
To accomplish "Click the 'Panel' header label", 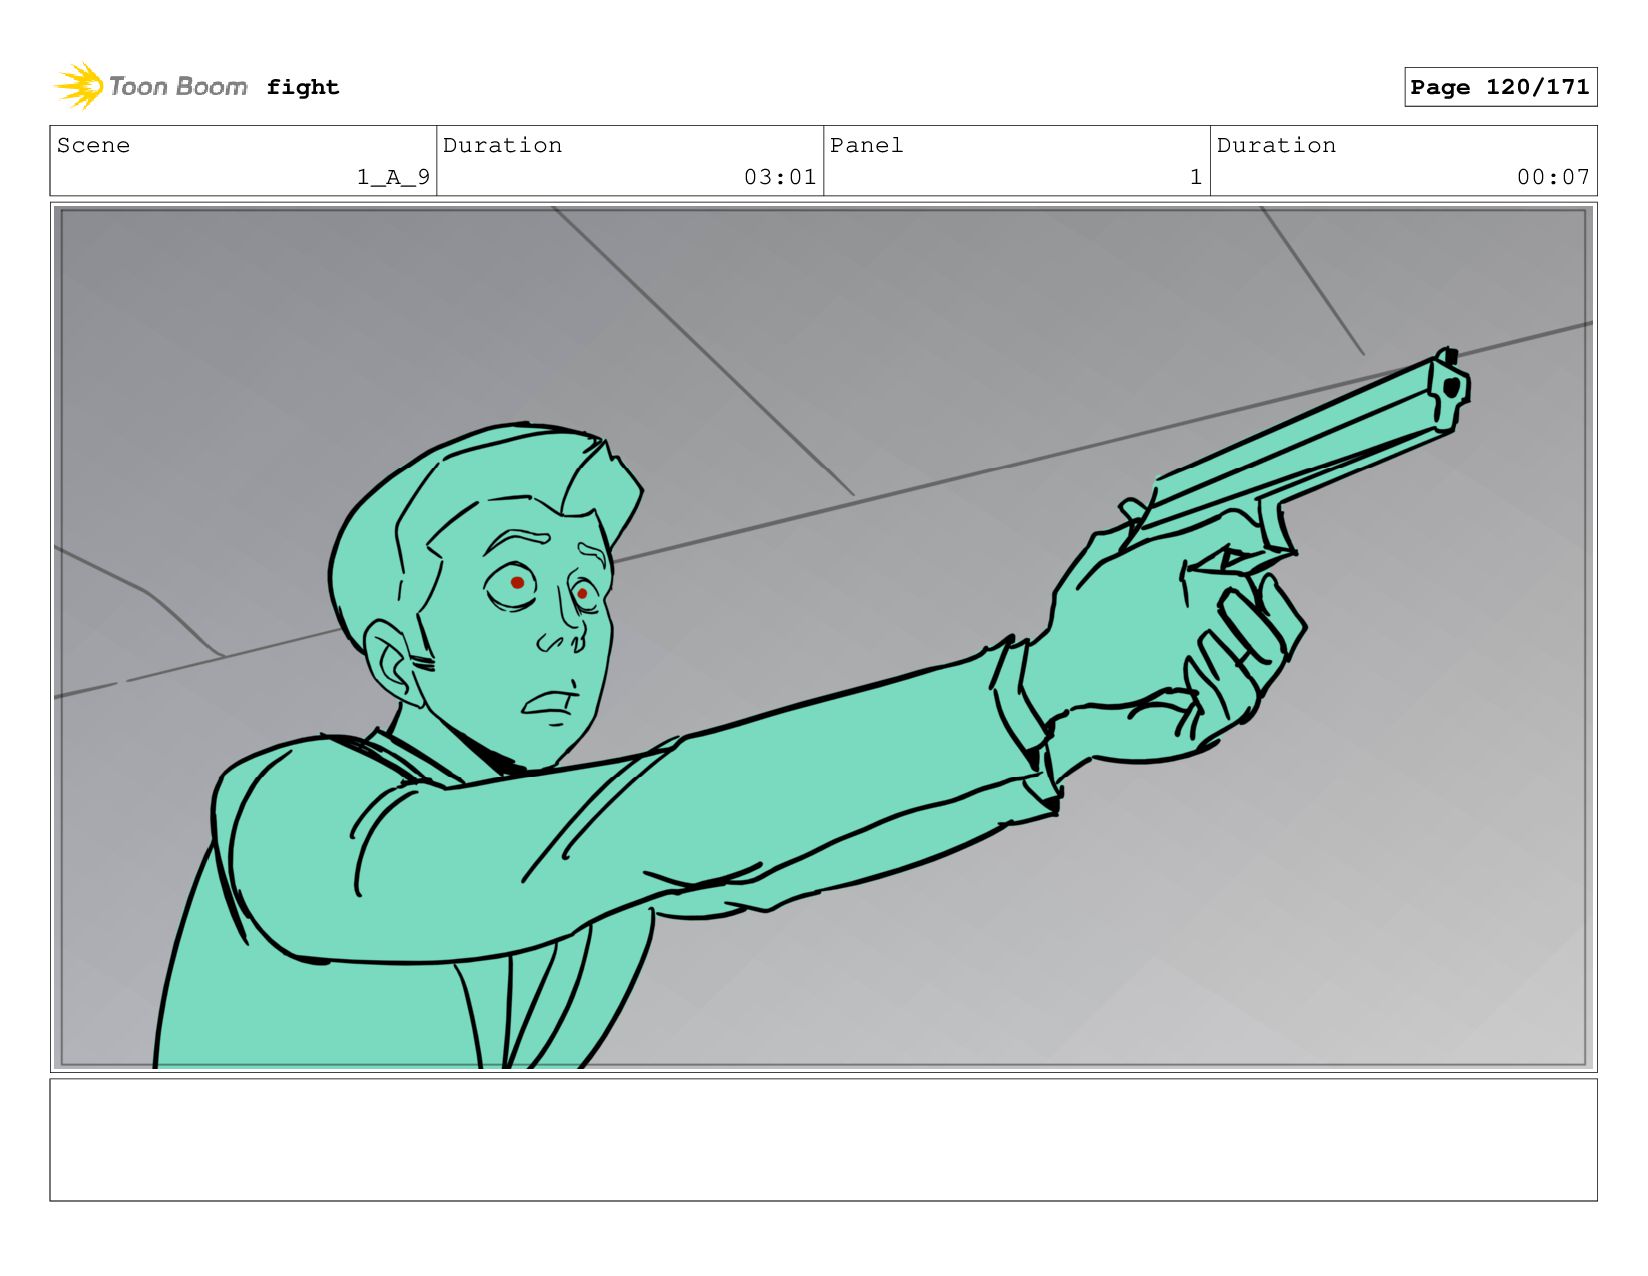I will (x=866, y=145).
